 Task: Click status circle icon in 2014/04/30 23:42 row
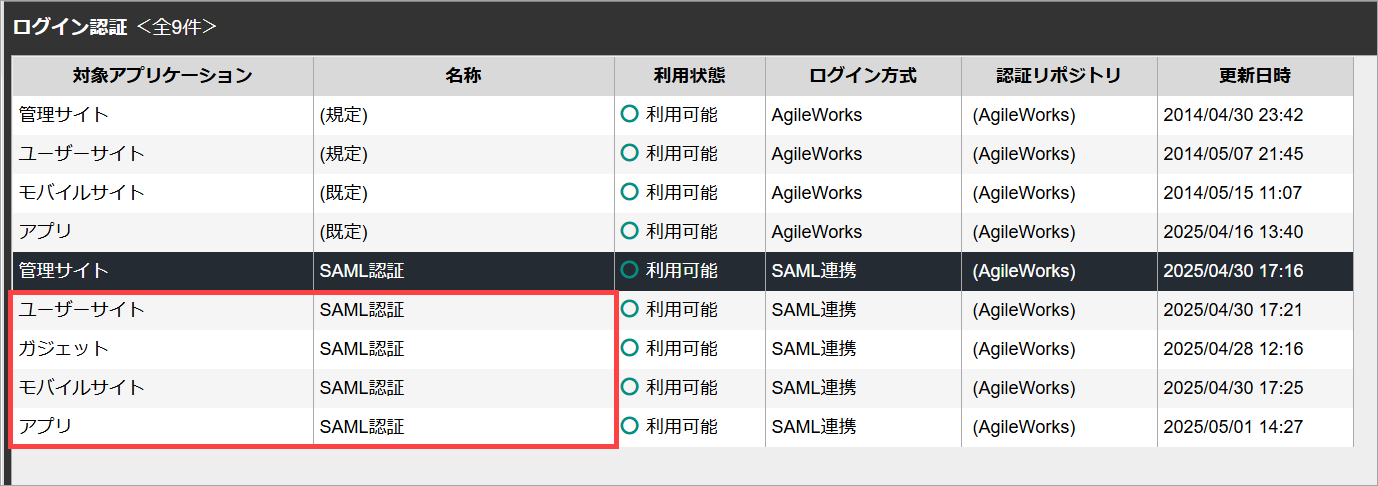tap(629, 114)
